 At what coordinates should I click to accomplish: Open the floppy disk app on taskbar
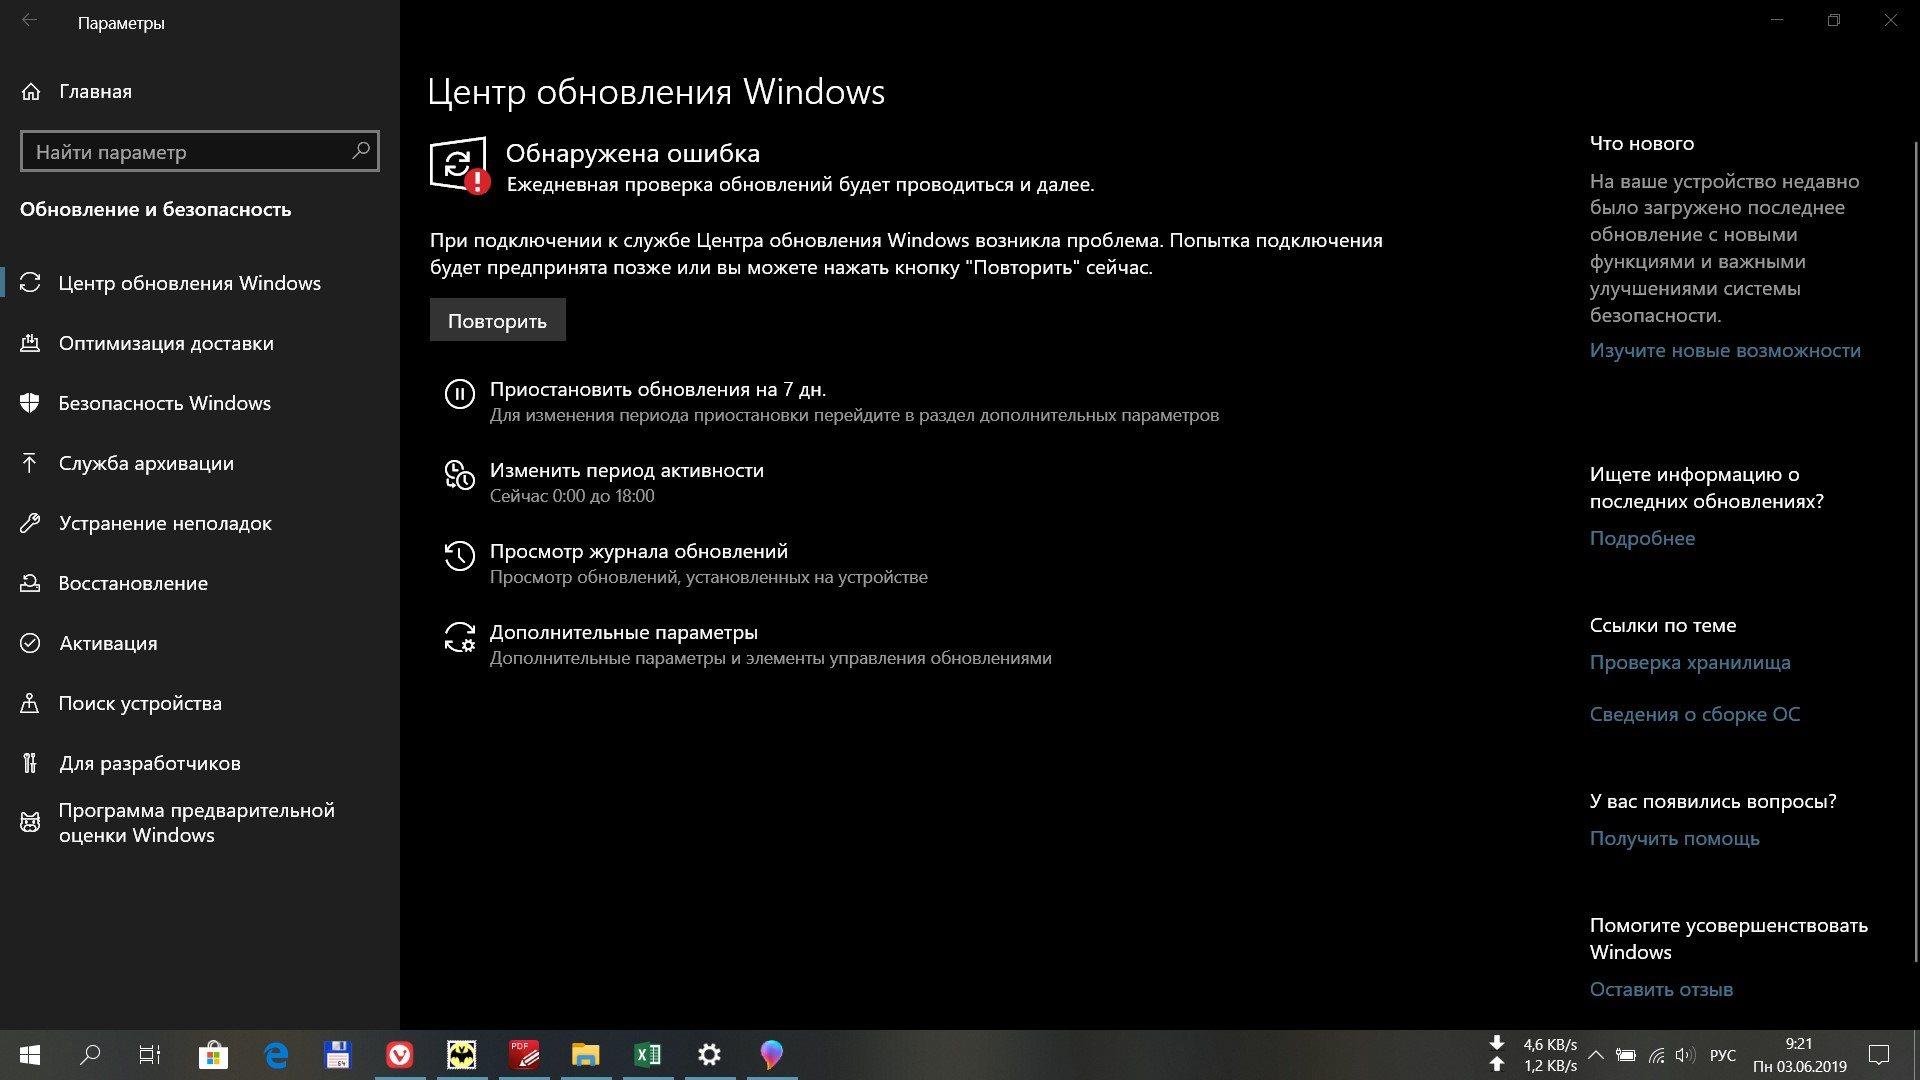(x=338, y=1055)
